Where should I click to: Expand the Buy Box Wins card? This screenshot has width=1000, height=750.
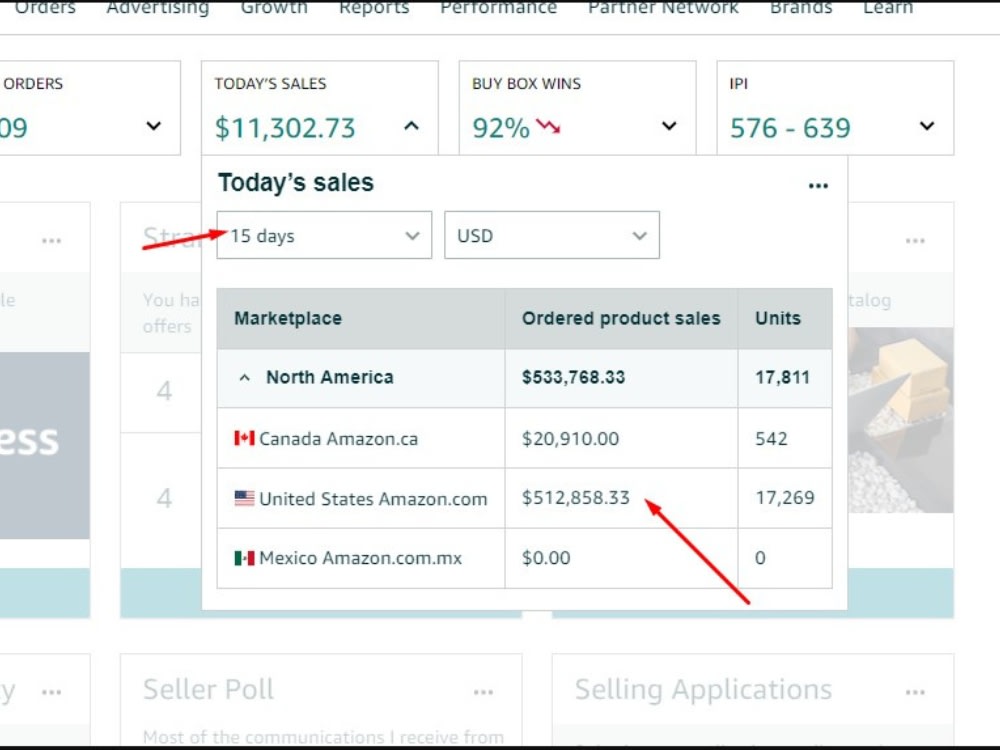[669, 126]
